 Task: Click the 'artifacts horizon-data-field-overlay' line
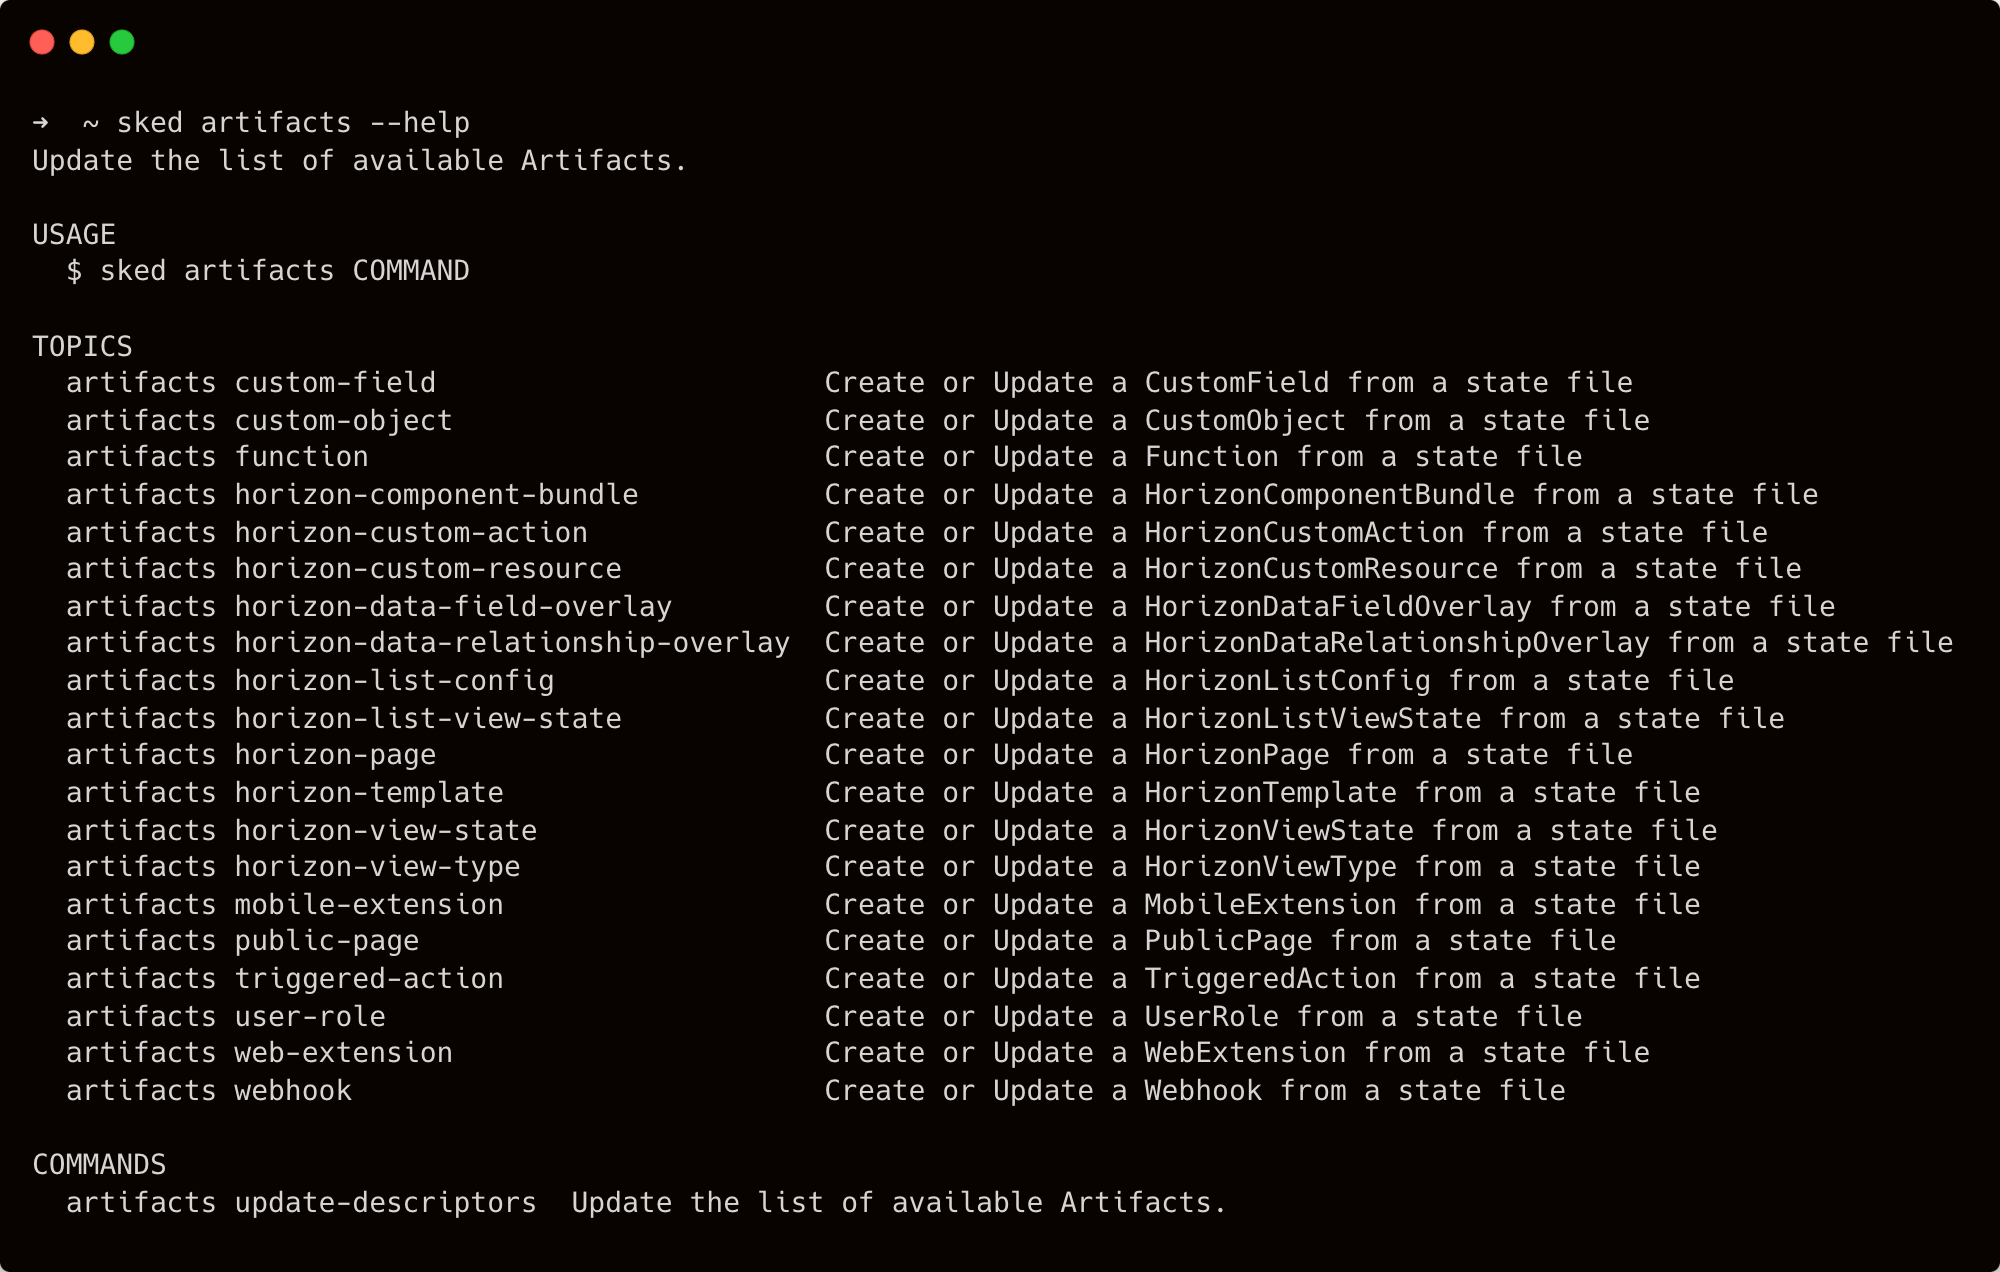pos(368,606)
